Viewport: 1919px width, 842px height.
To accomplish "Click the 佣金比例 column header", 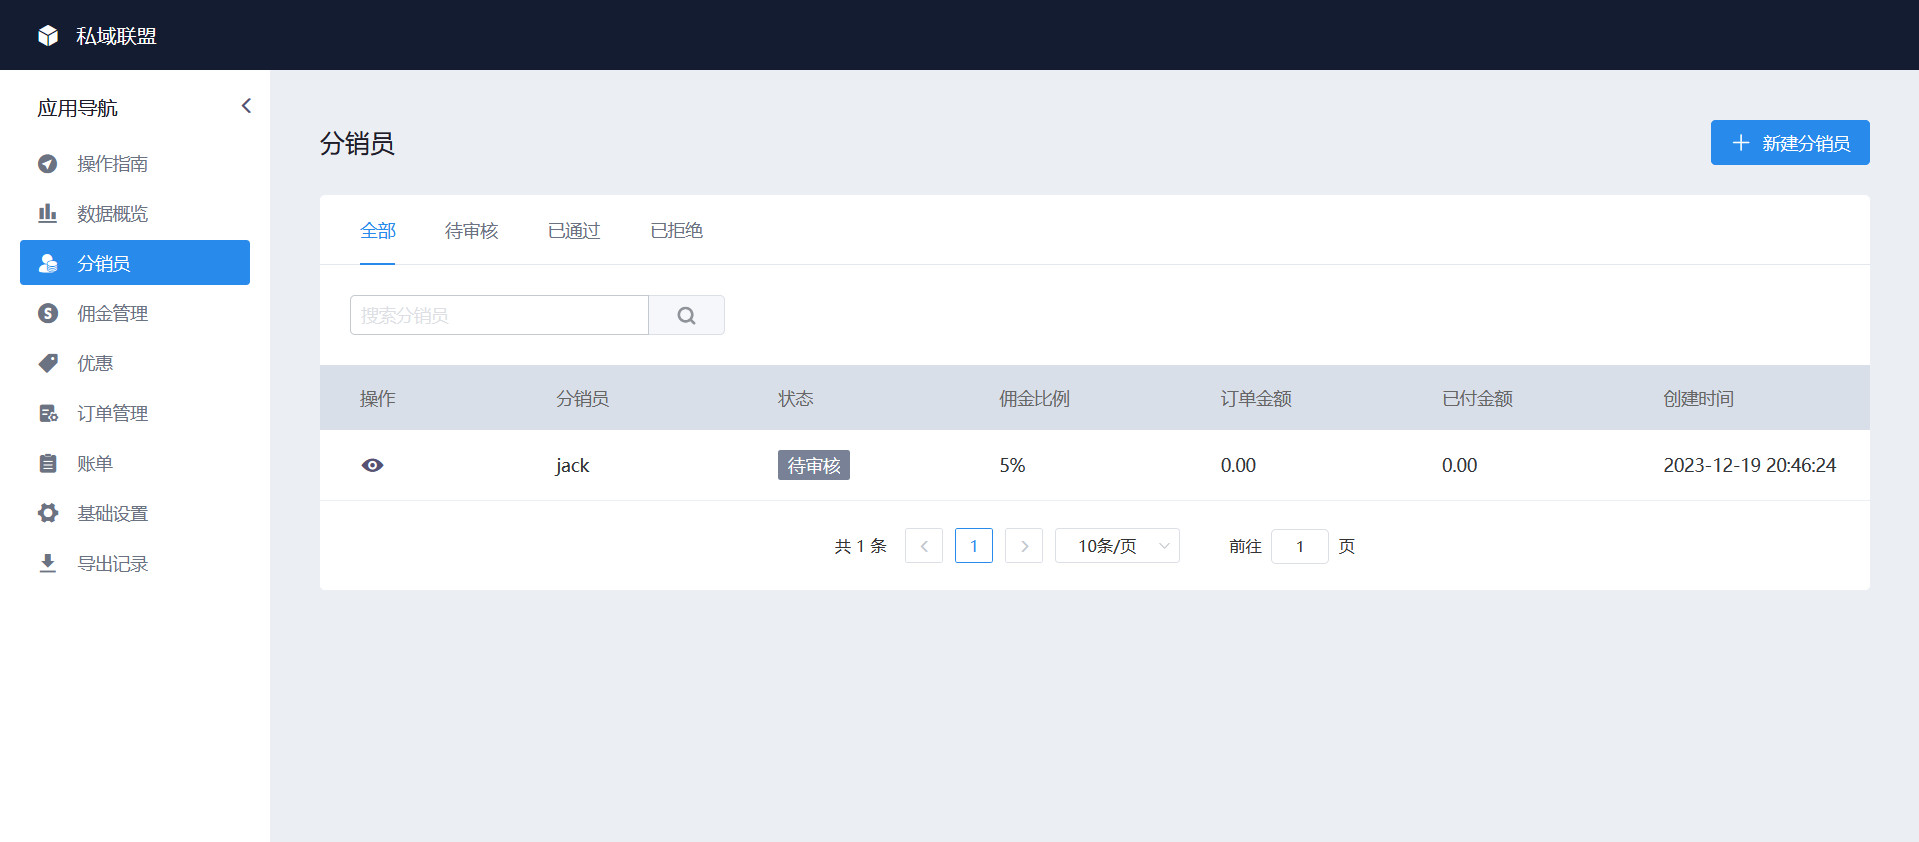I will tap(1034, 398).
